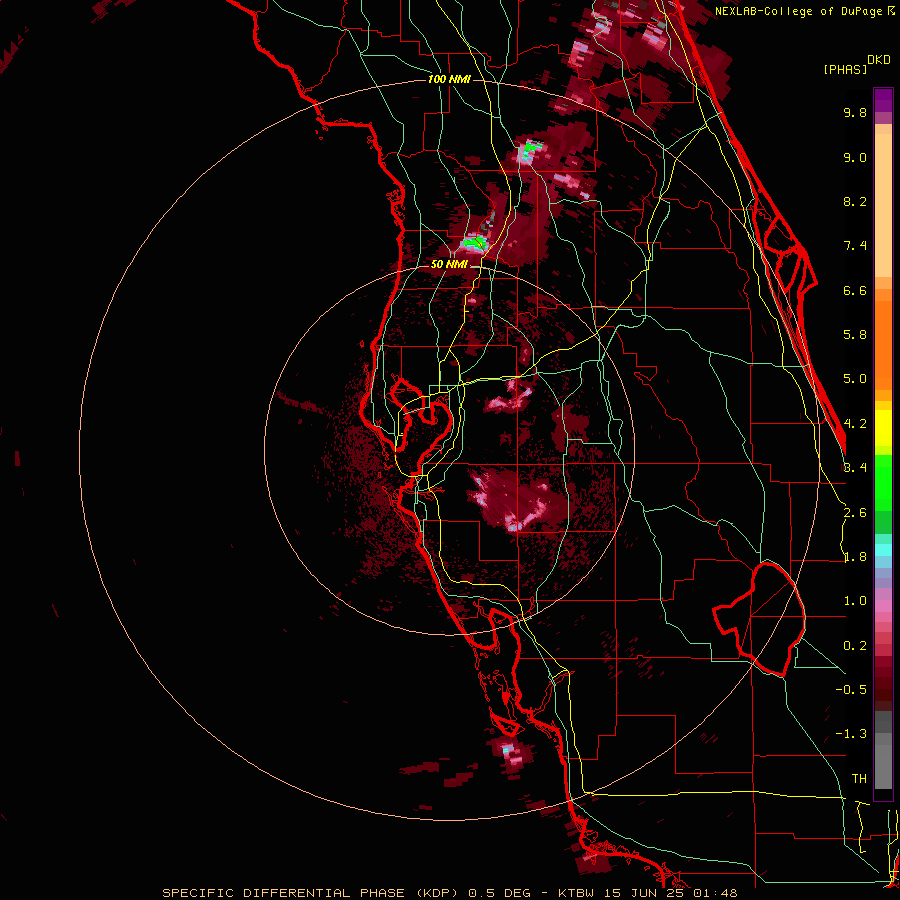Image resolution: width=900 pixels, height=900 pixels.
Task: Click the -0.5 value on color scale
Action: 851,690
